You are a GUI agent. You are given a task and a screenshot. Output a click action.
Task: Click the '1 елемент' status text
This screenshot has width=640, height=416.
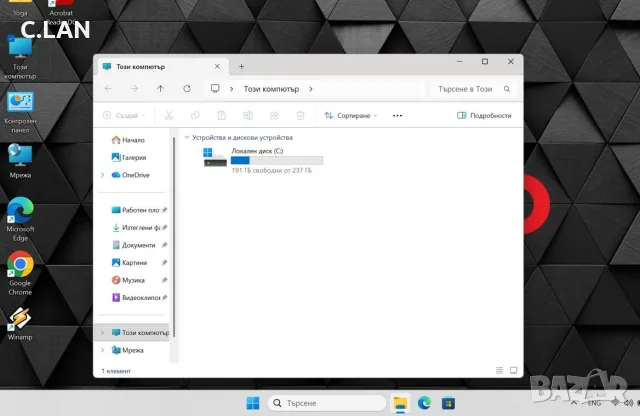tap(116, 371)
